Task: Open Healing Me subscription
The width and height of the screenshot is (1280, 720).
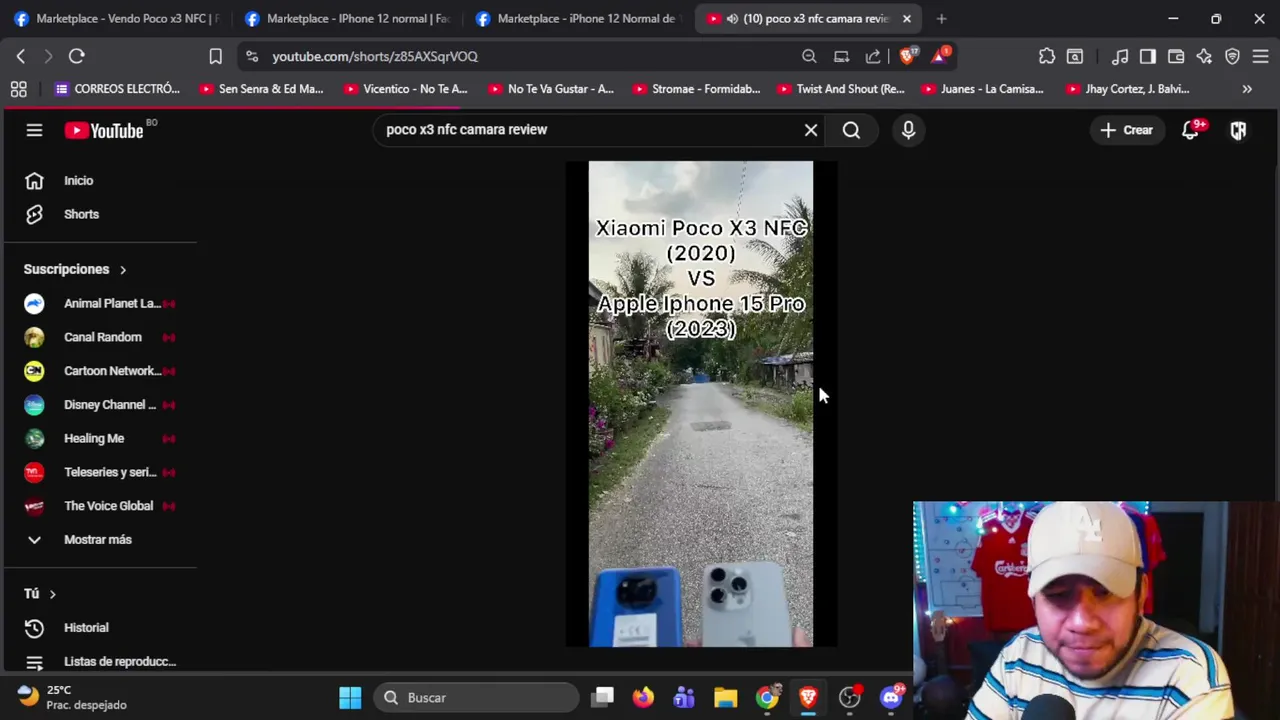Action: (100, 438)
